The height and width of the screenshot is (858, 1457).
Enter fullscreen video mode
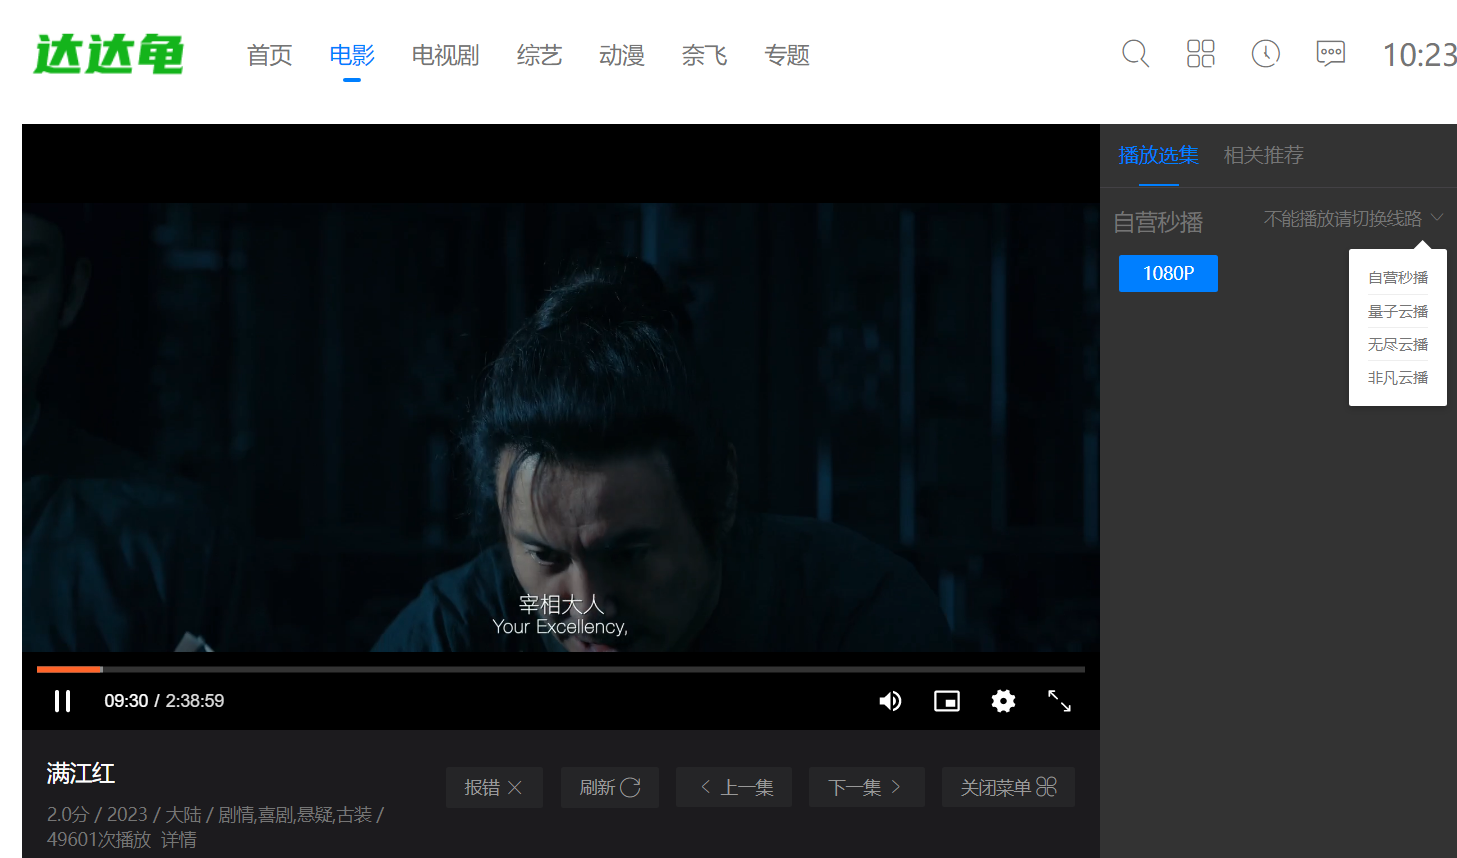click(1059, 701)
